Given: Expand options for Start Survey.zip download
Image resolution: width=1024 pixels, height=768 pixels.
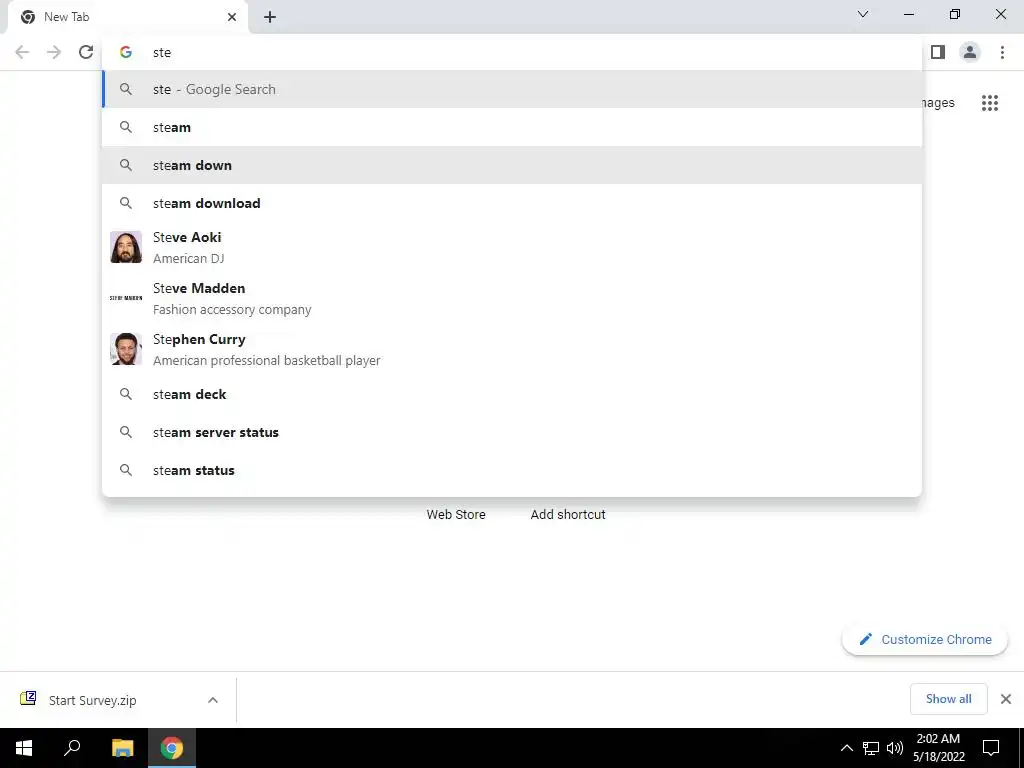Looking at the screenshot, I should coord(213,700).
